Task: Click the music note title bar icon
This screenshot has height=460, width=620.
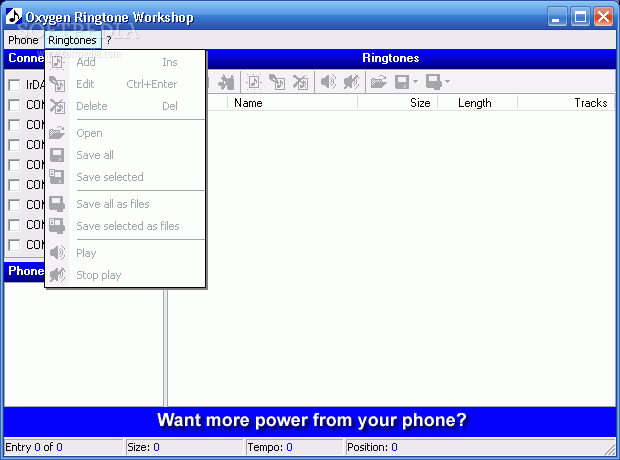Action: 13,17
